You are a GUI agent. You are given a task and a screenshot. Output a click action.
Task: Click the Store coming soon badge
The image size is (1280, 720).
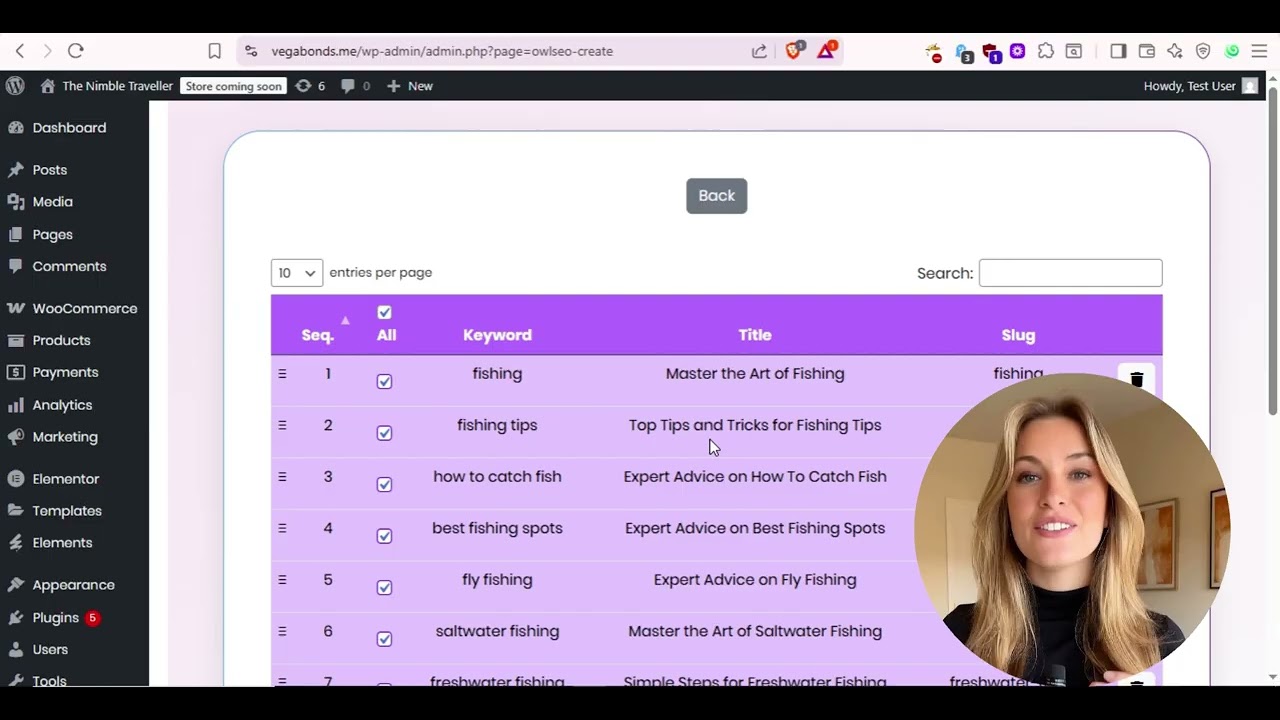click(234, 86)
